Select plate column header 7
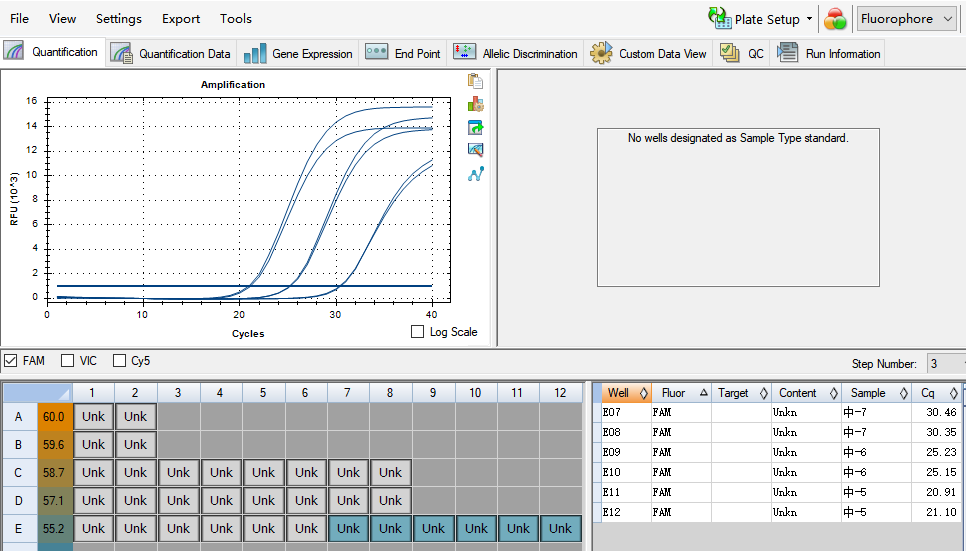Screen dimensions: 966x551 [347, 393]
